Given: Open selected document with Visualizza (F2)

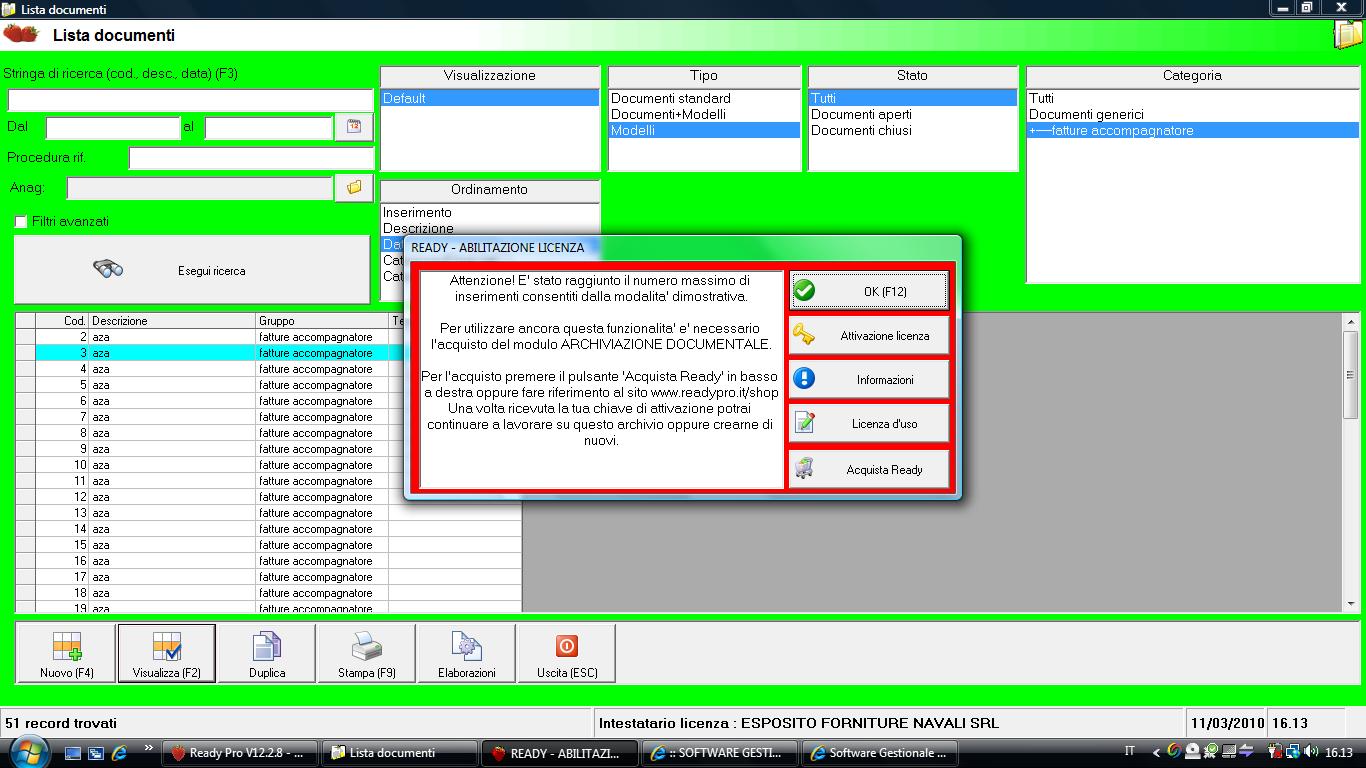Looking at the screenshot, I should click(167, 654).
